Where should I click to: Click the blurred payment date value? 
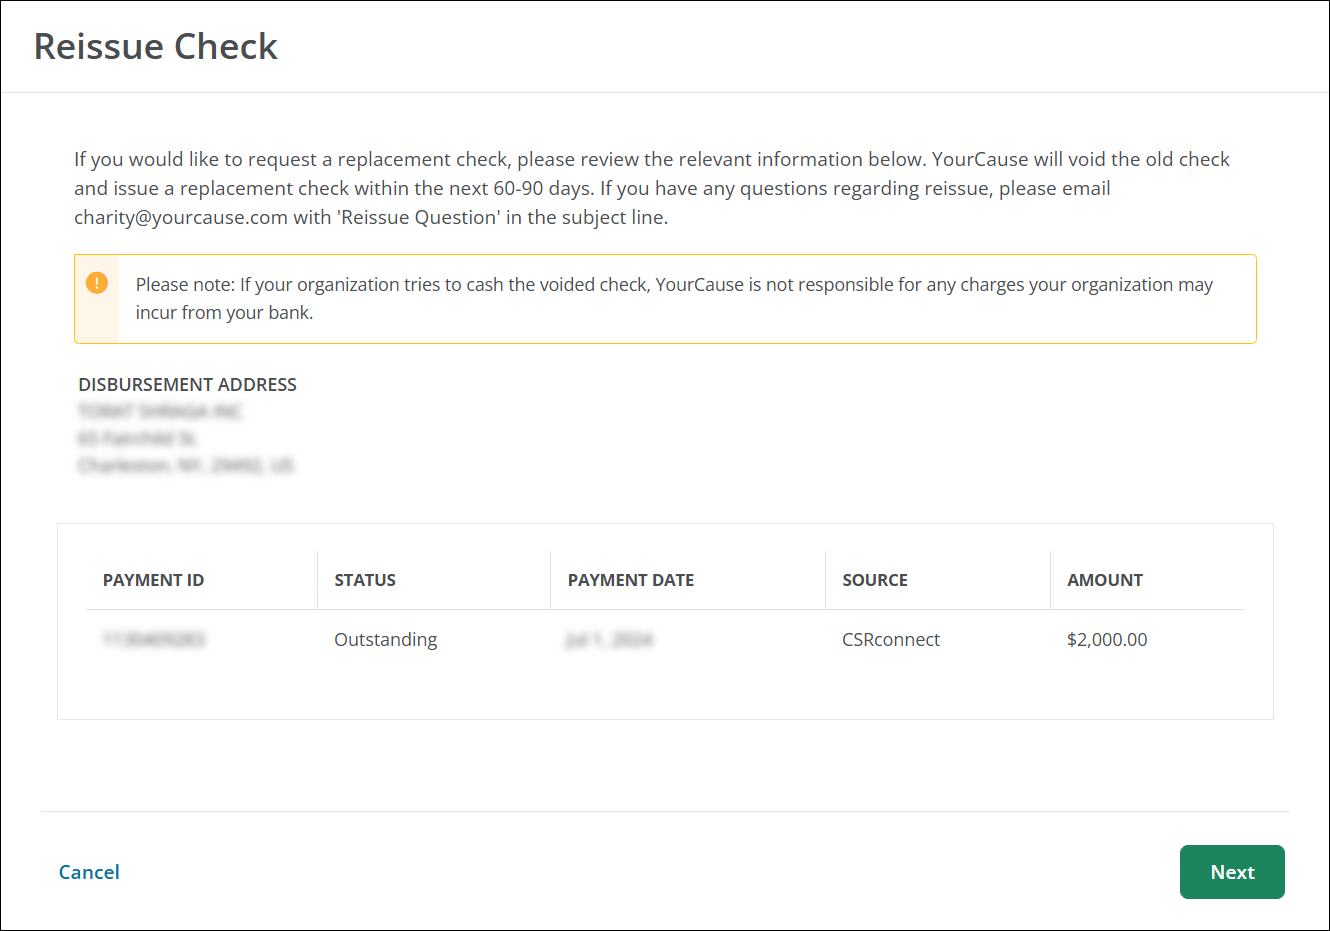pos(609,640)
